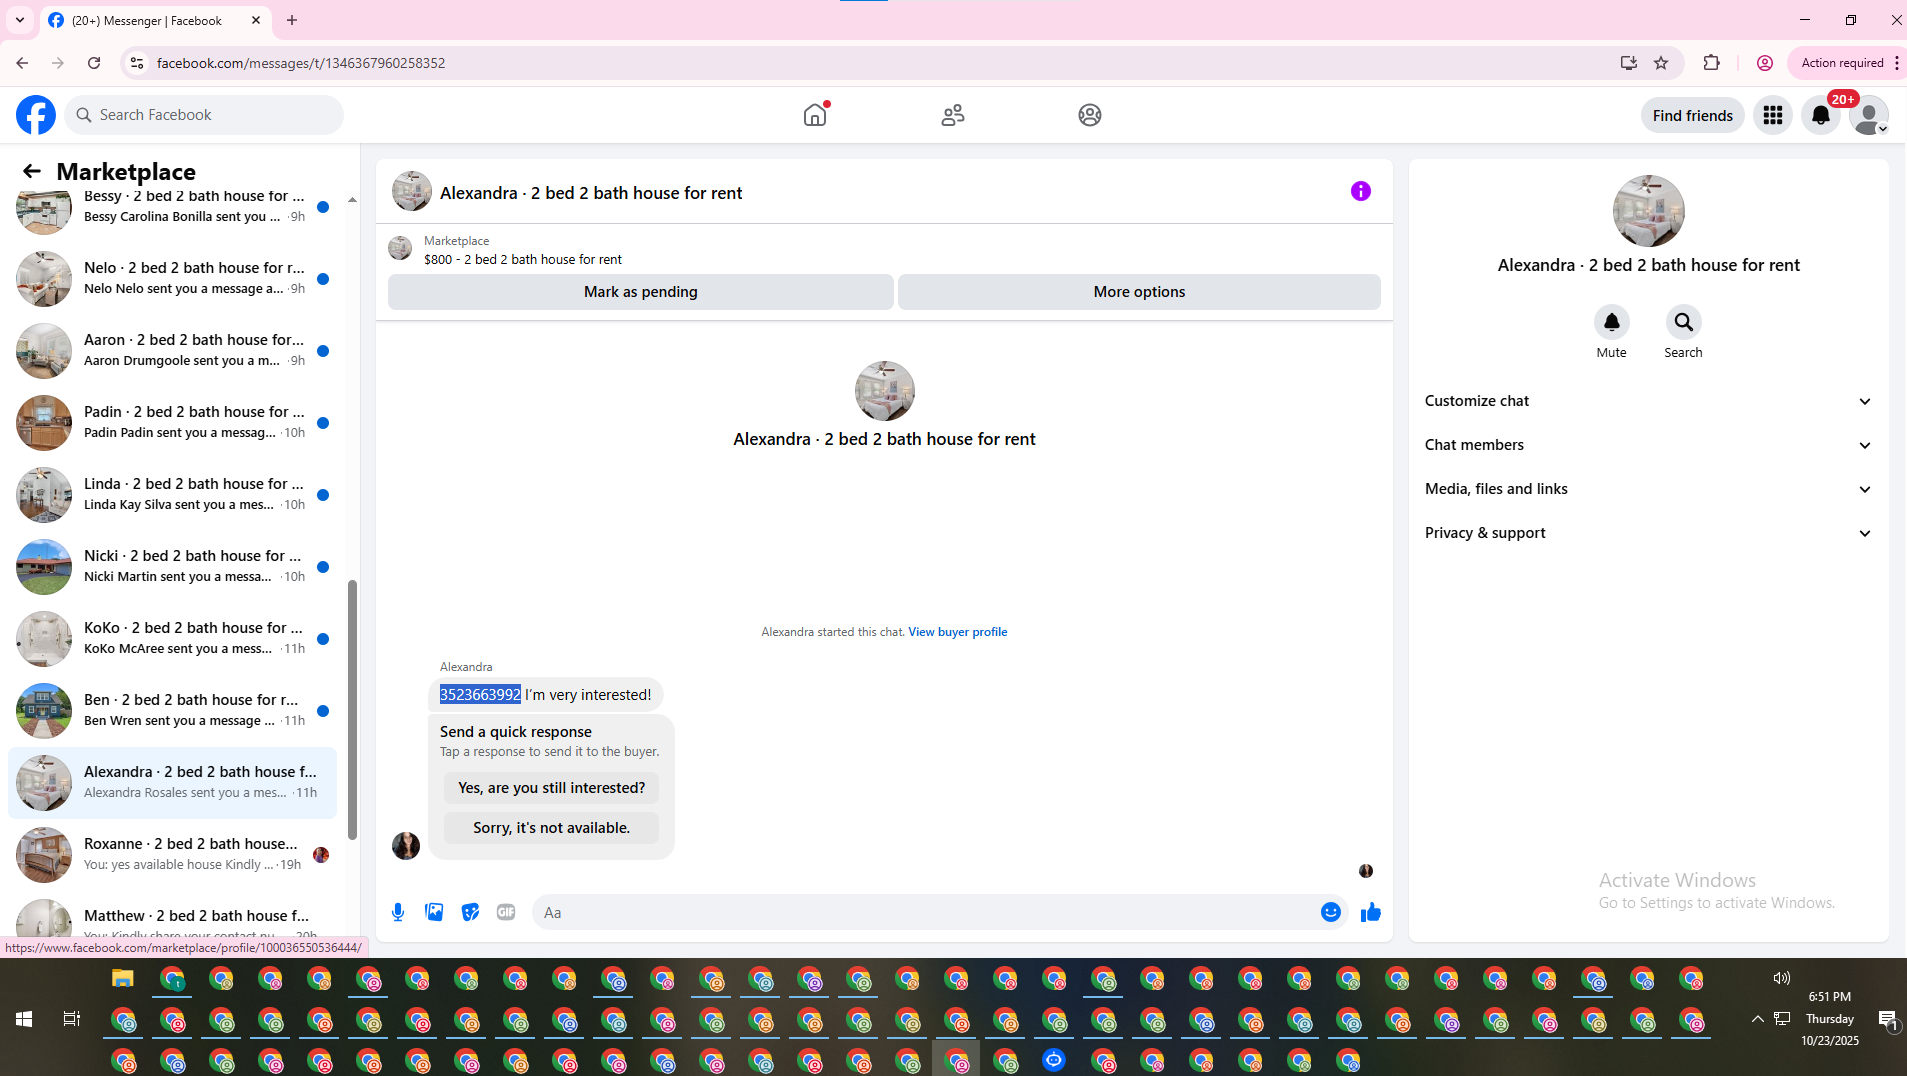Click the $800 listing thumbnail in the Marketplace banner
Viewport: 1907px width, 1076px height.
[400, 248]
